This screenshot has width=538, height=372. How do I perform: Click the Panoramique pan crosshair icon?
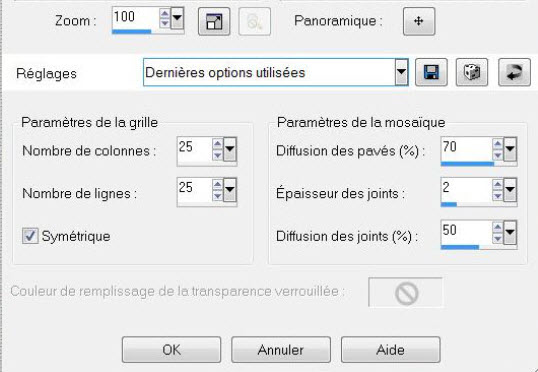pos(419,21)
